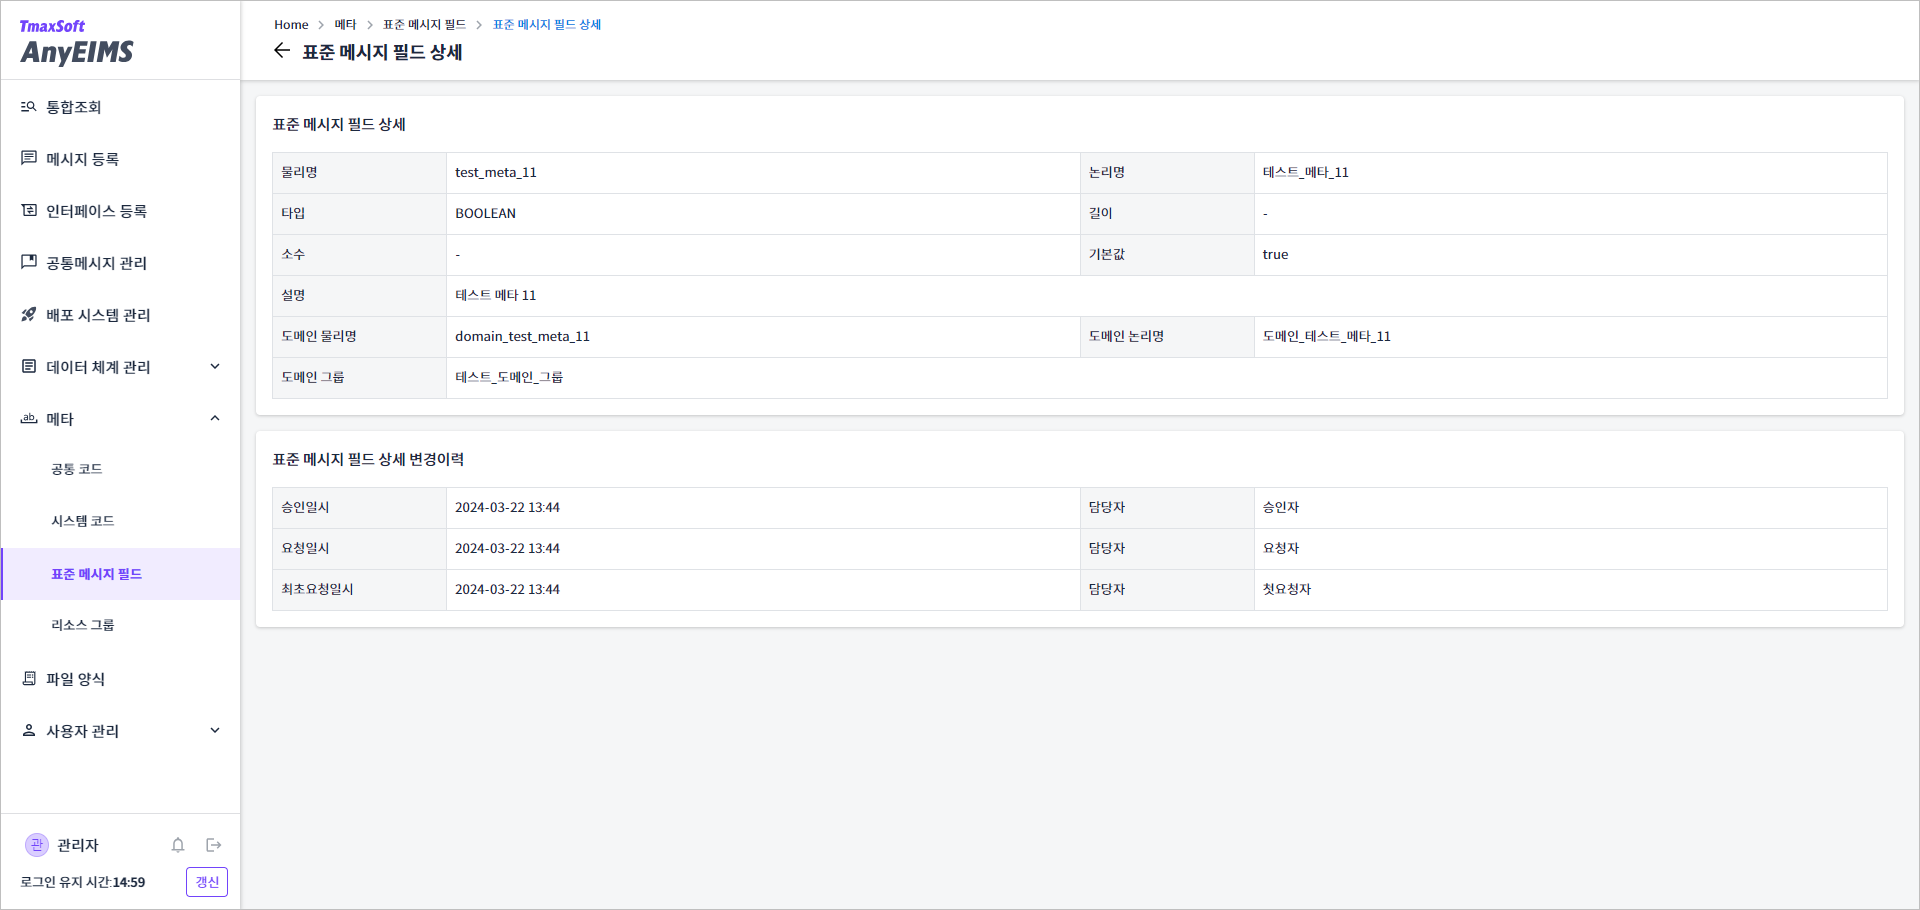Click the 사용자 관리 person icon
This screenshot has height=910, width=1920.
(x=29, y=730)
